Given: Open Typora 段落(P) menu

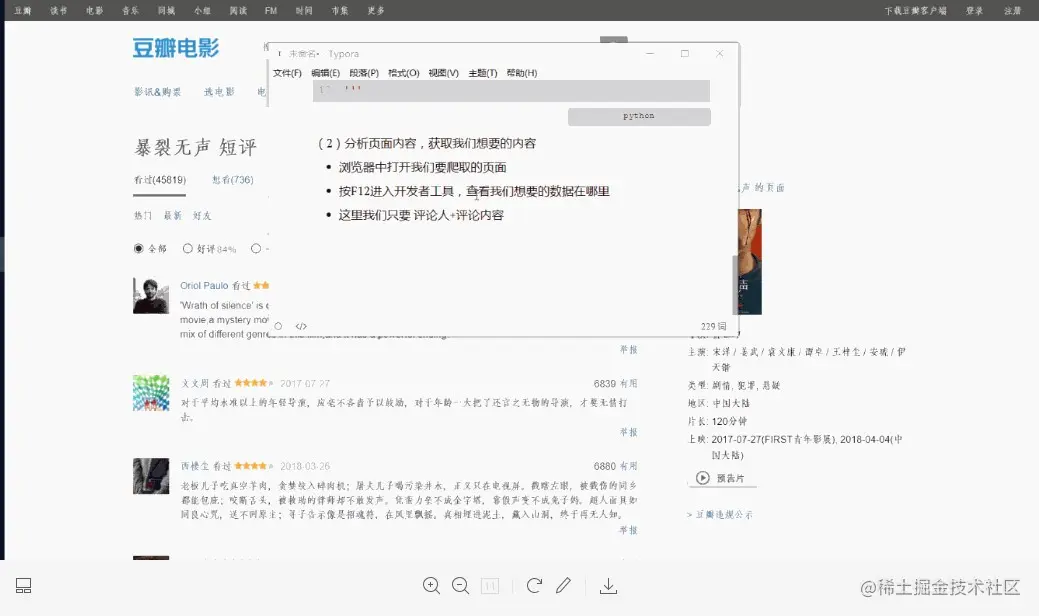Looking at the screenshot, I should [x=364, y=73].
